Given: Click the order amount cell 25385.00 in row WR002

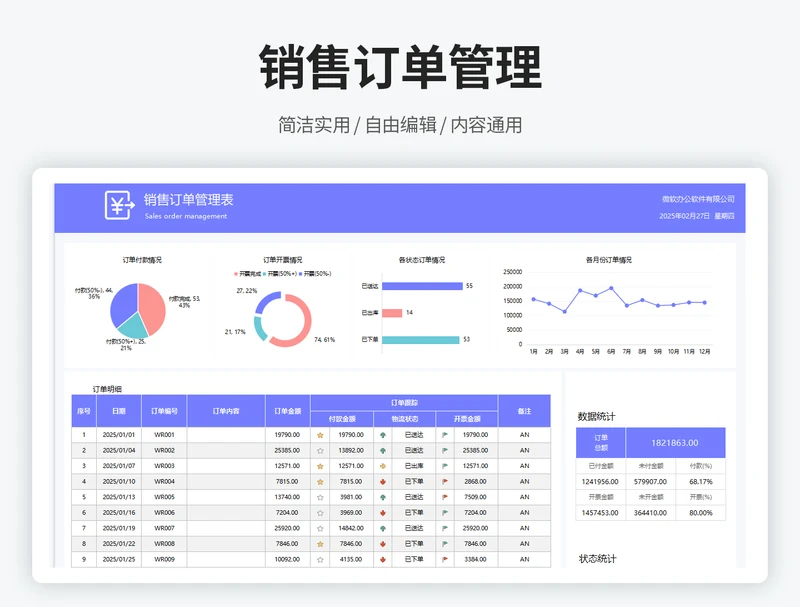Looking at the screenshot, I should click(x=287, y=450).
